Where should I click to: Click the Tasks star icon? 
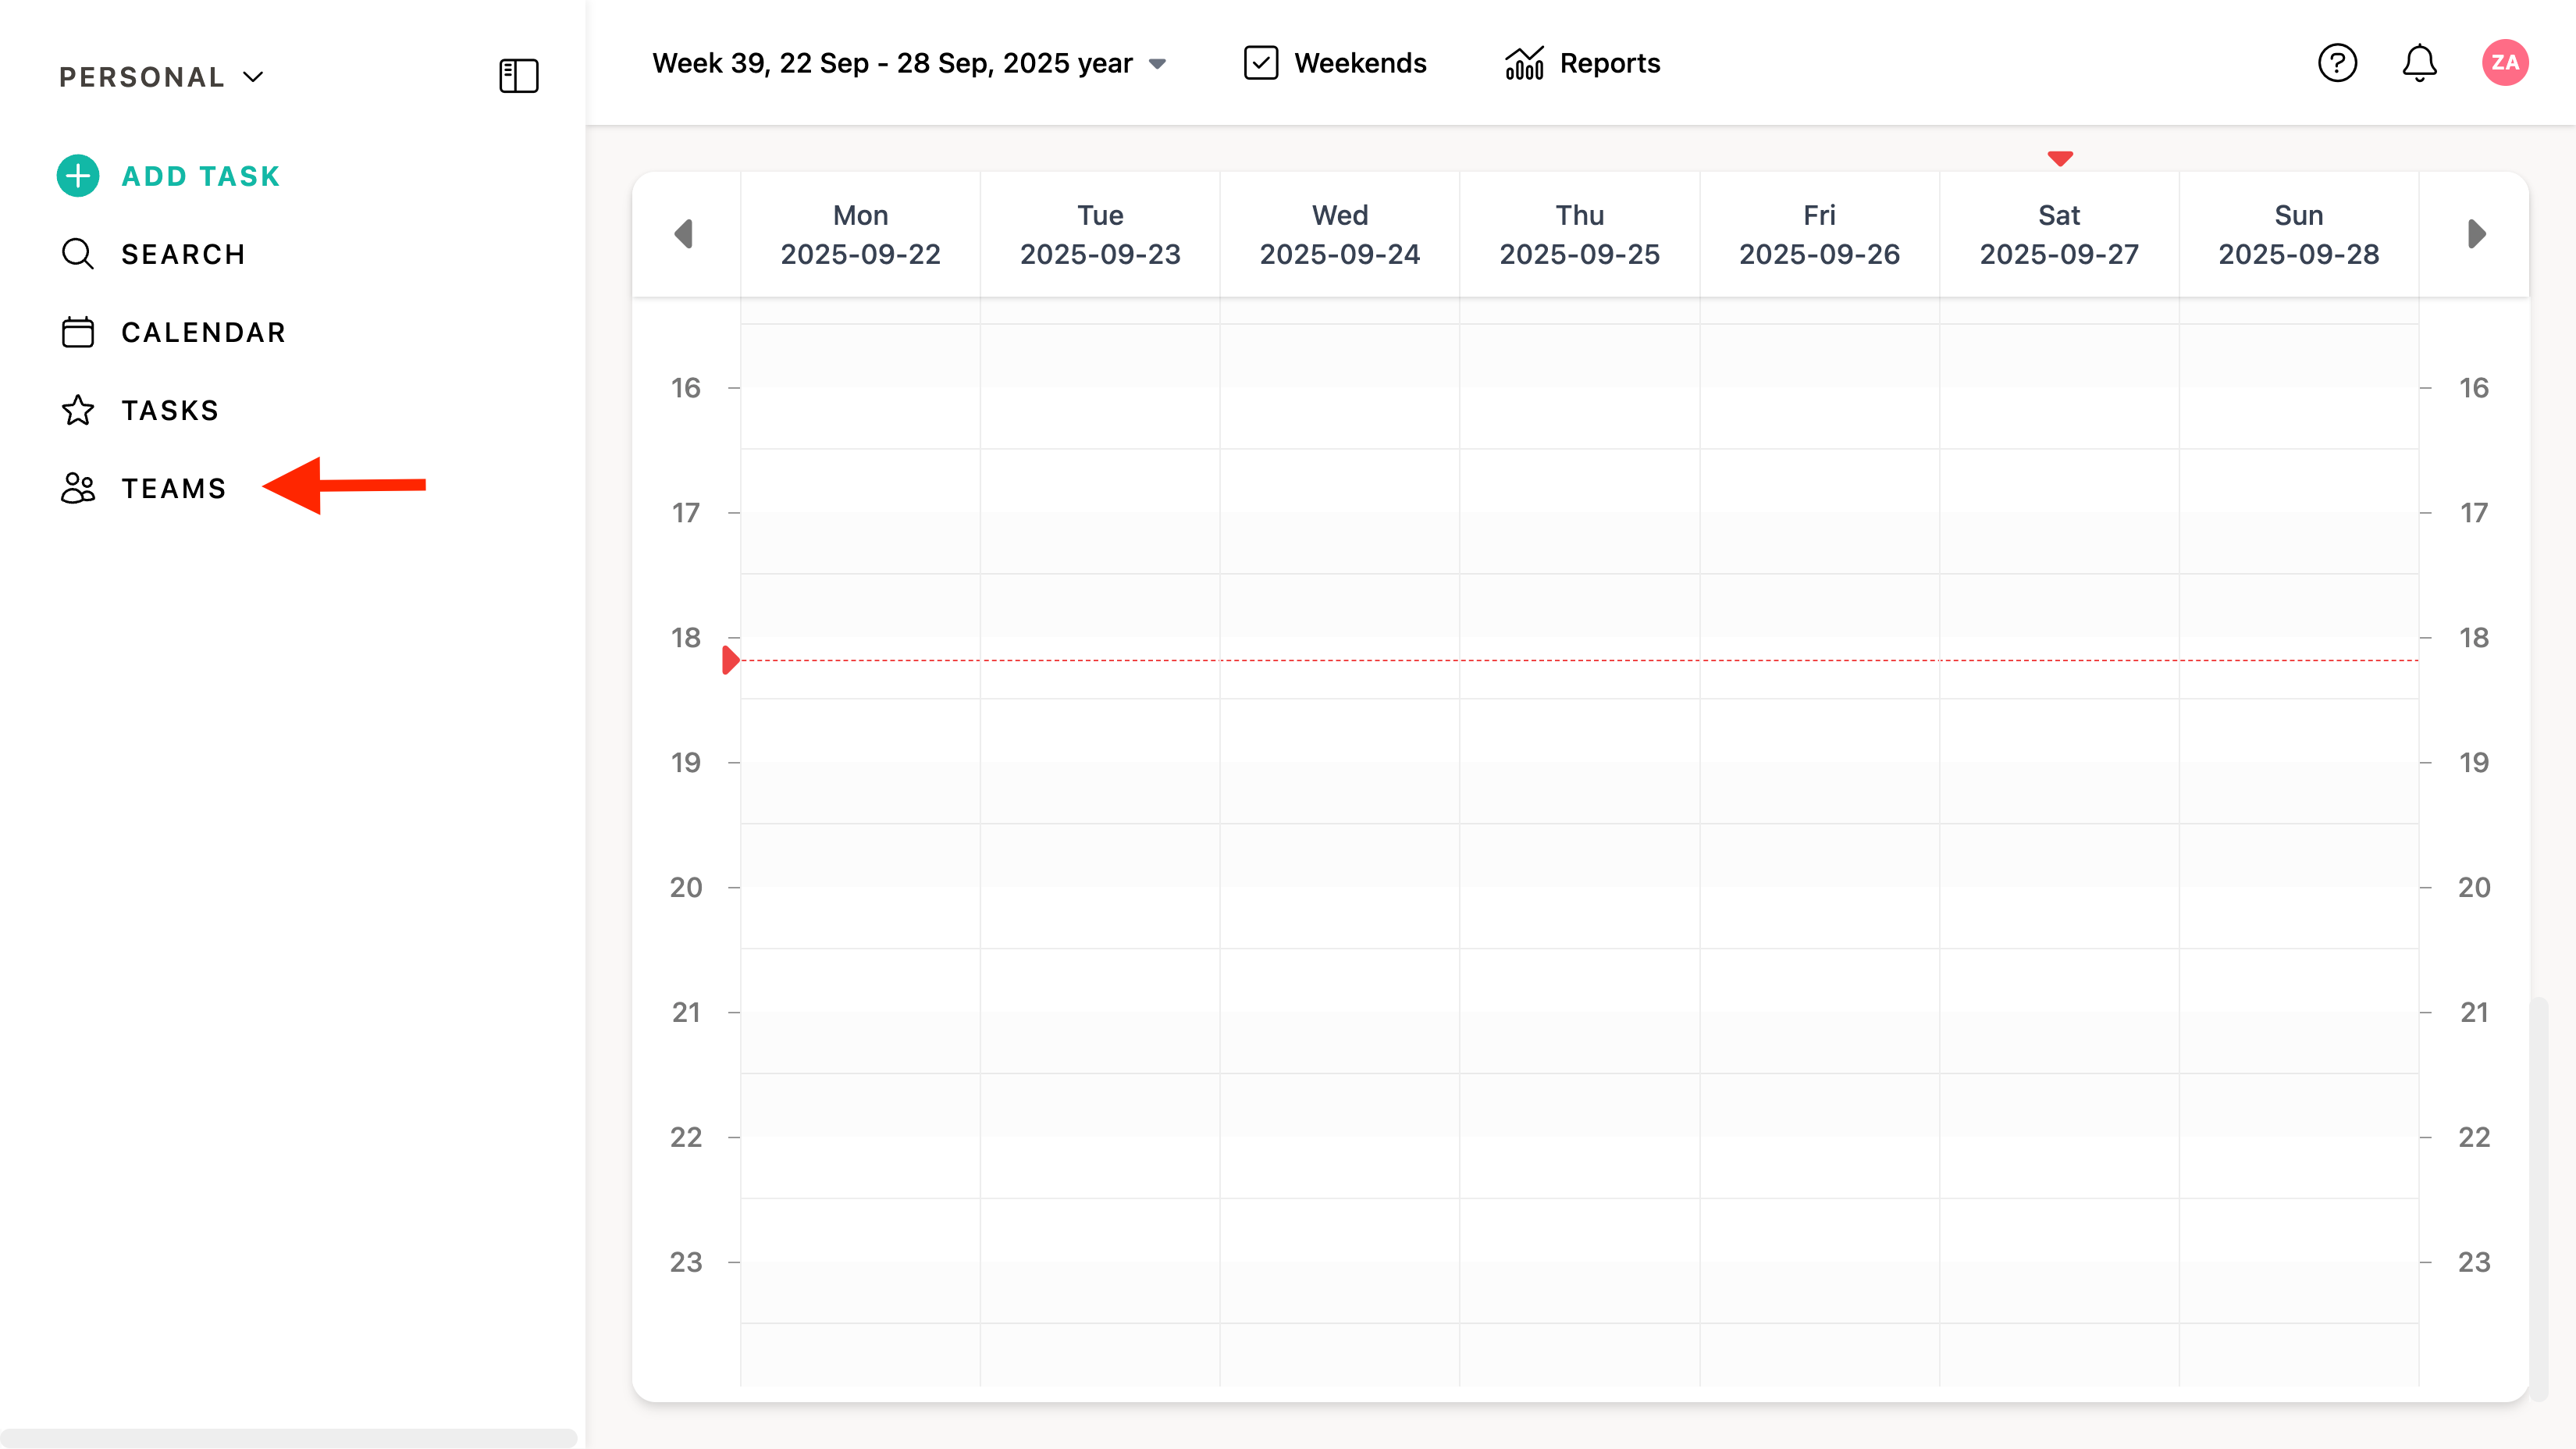78,410
